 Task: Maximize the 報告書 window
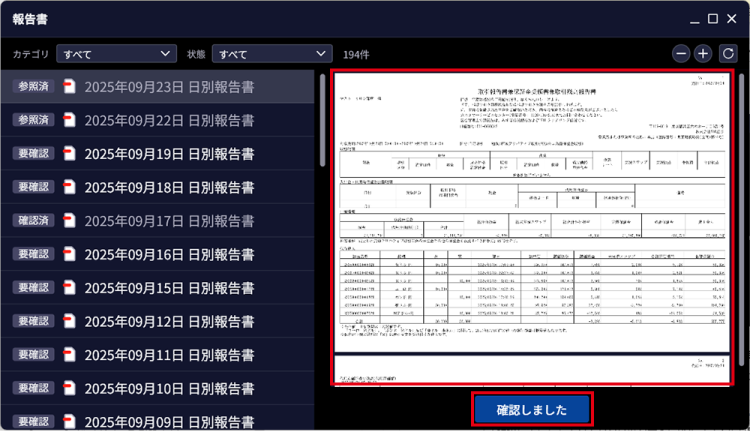tap(713, 18)
